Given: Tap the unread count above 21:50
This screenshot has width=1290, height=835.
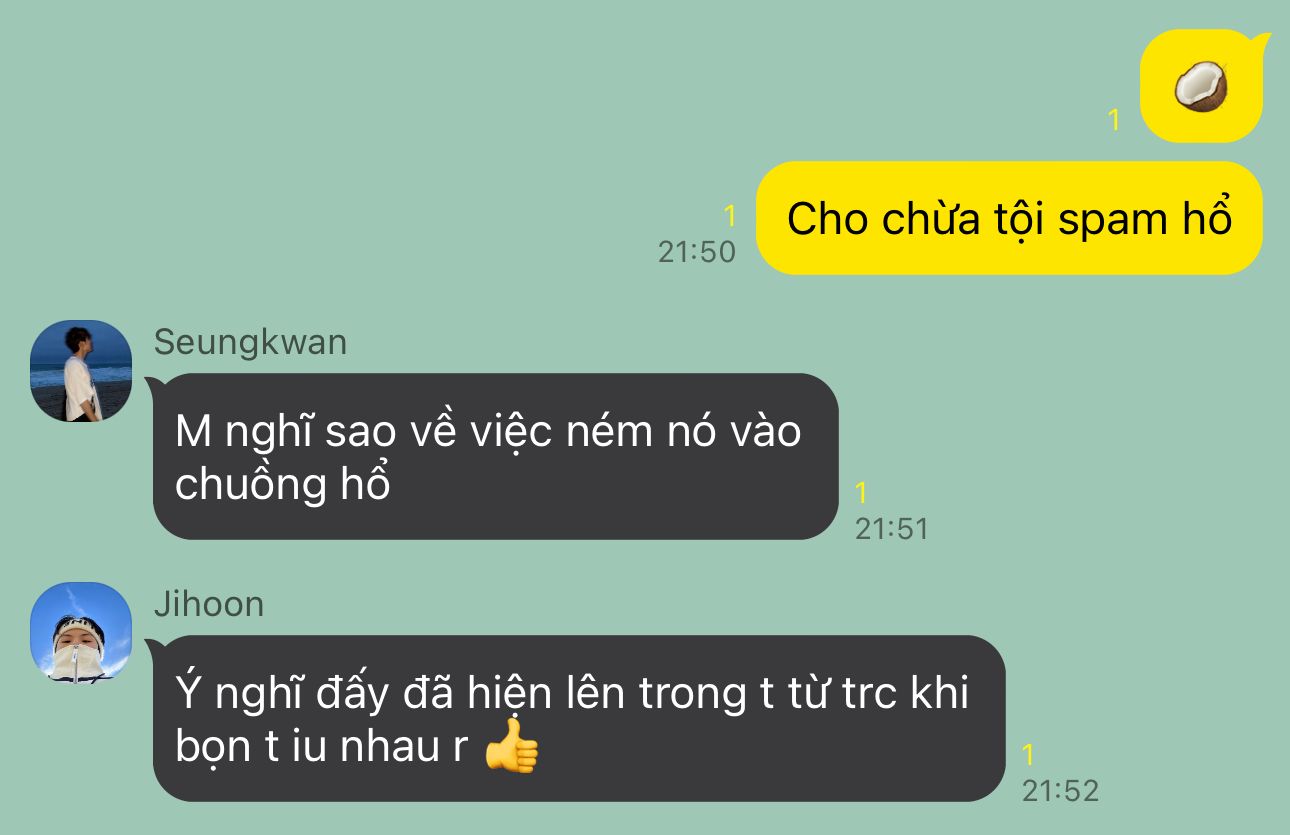Looking at the screenshot, I should click(729, 216).
